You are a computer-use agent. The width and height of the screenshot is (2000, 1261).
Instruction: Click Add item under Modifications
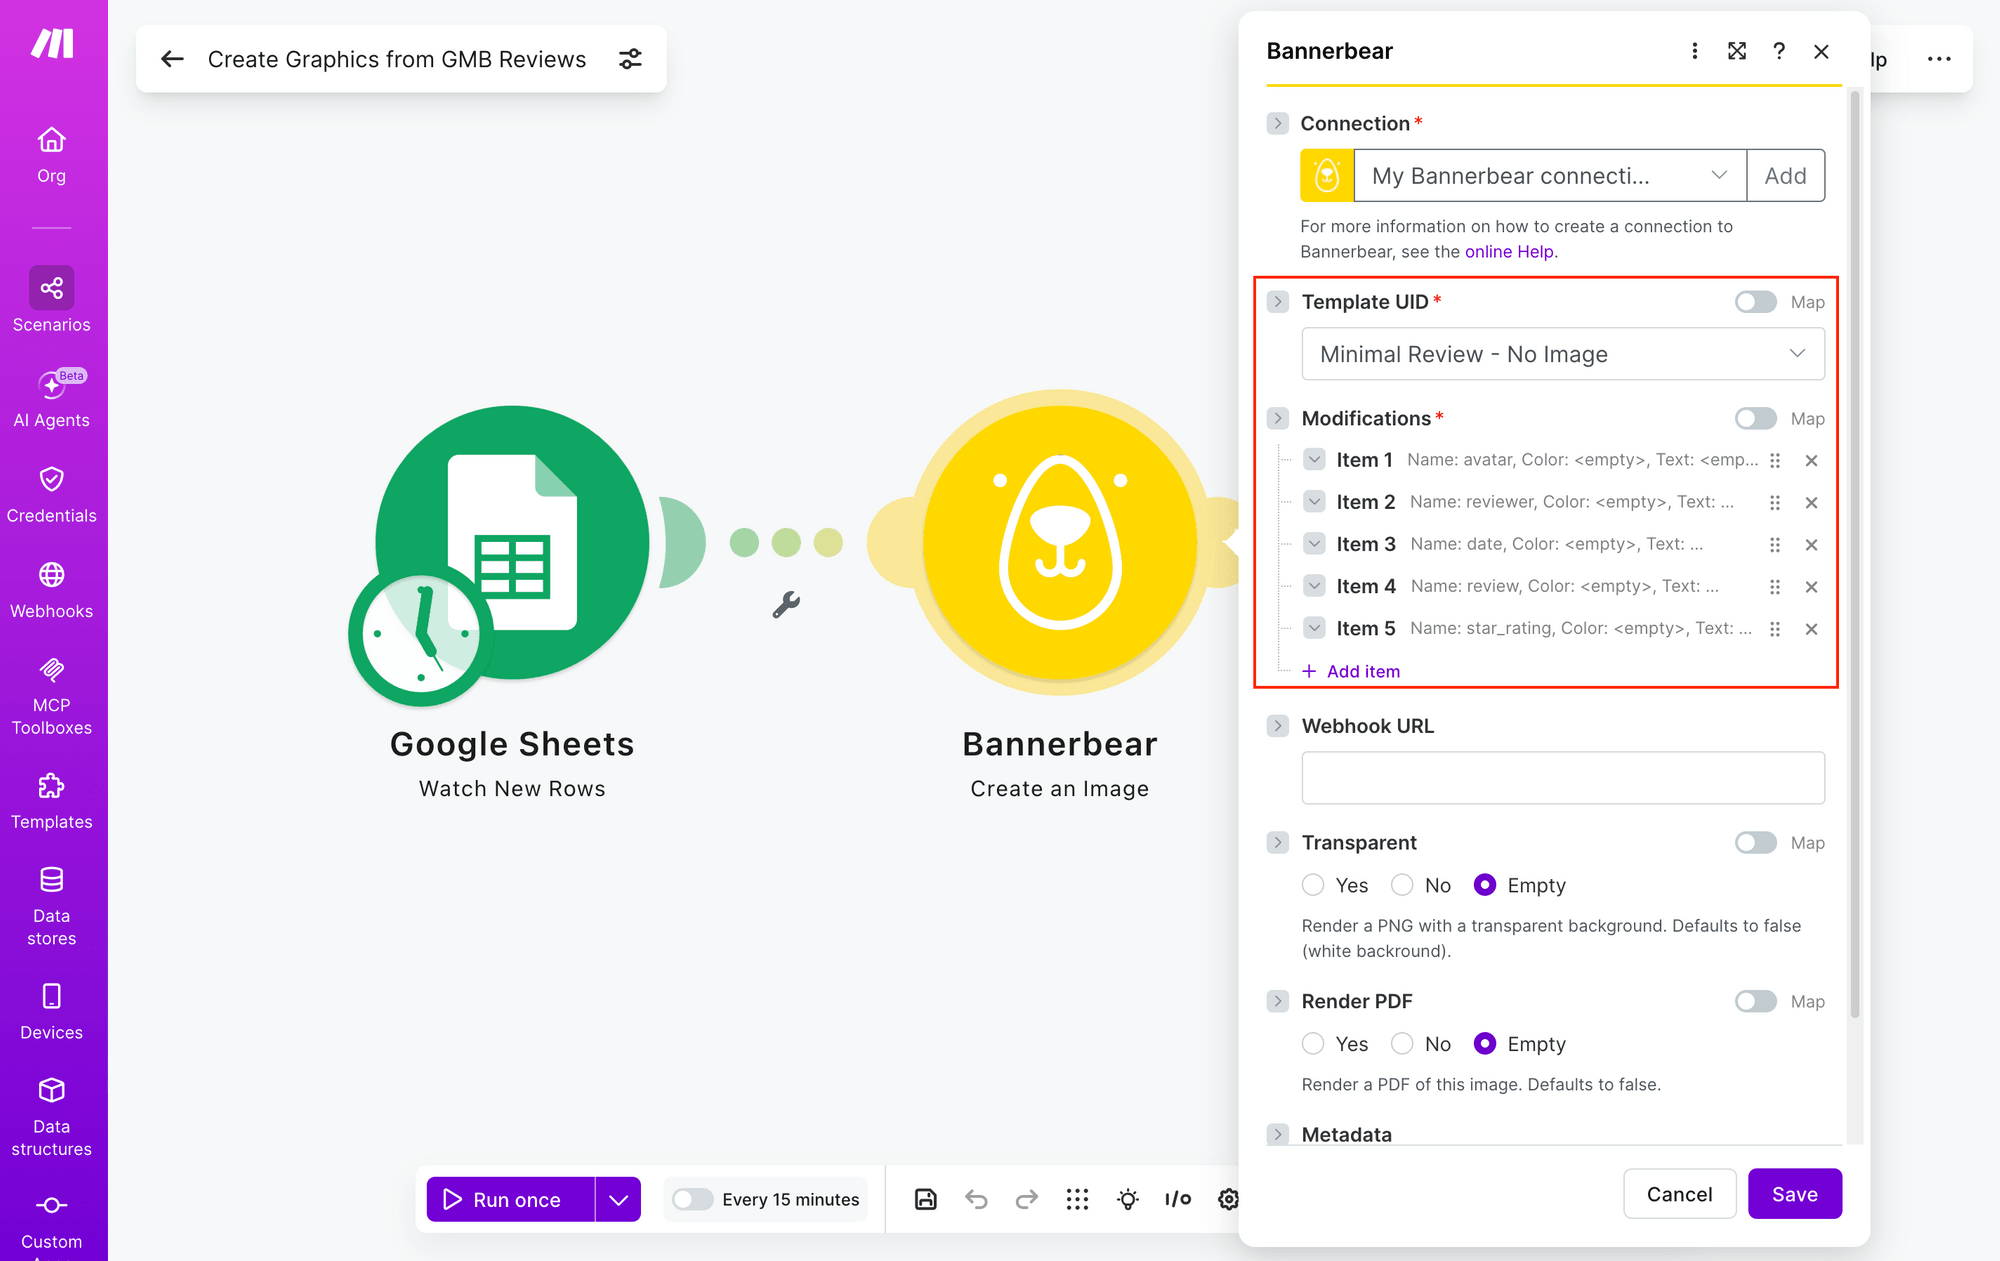tap(1351, 672)
